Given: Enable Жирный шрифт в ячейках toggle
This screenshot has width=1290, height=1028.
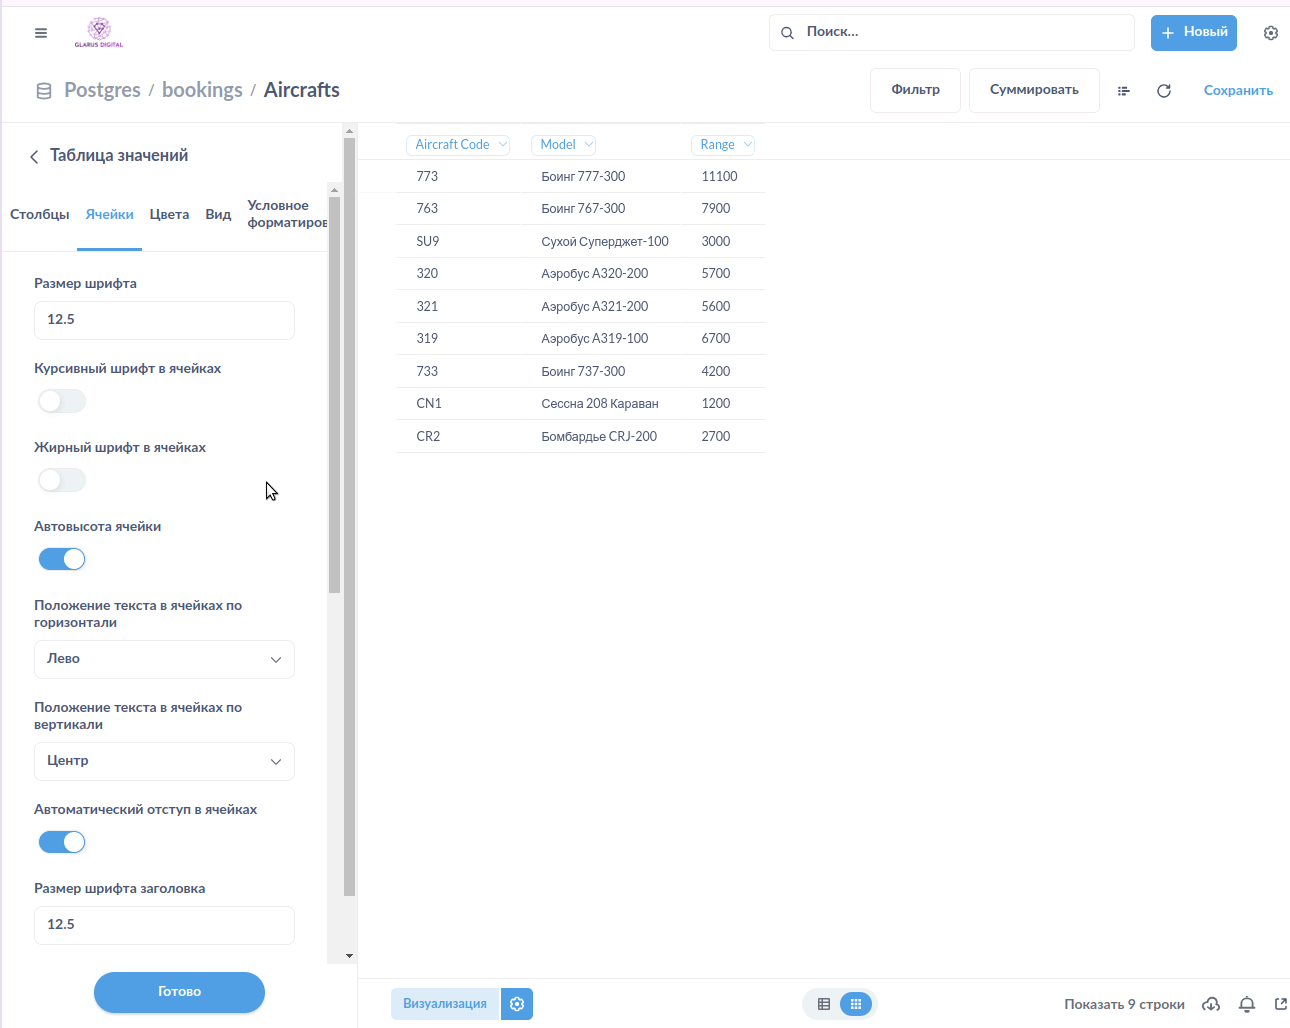Looking at the screenshot, I should click(62, 481).
